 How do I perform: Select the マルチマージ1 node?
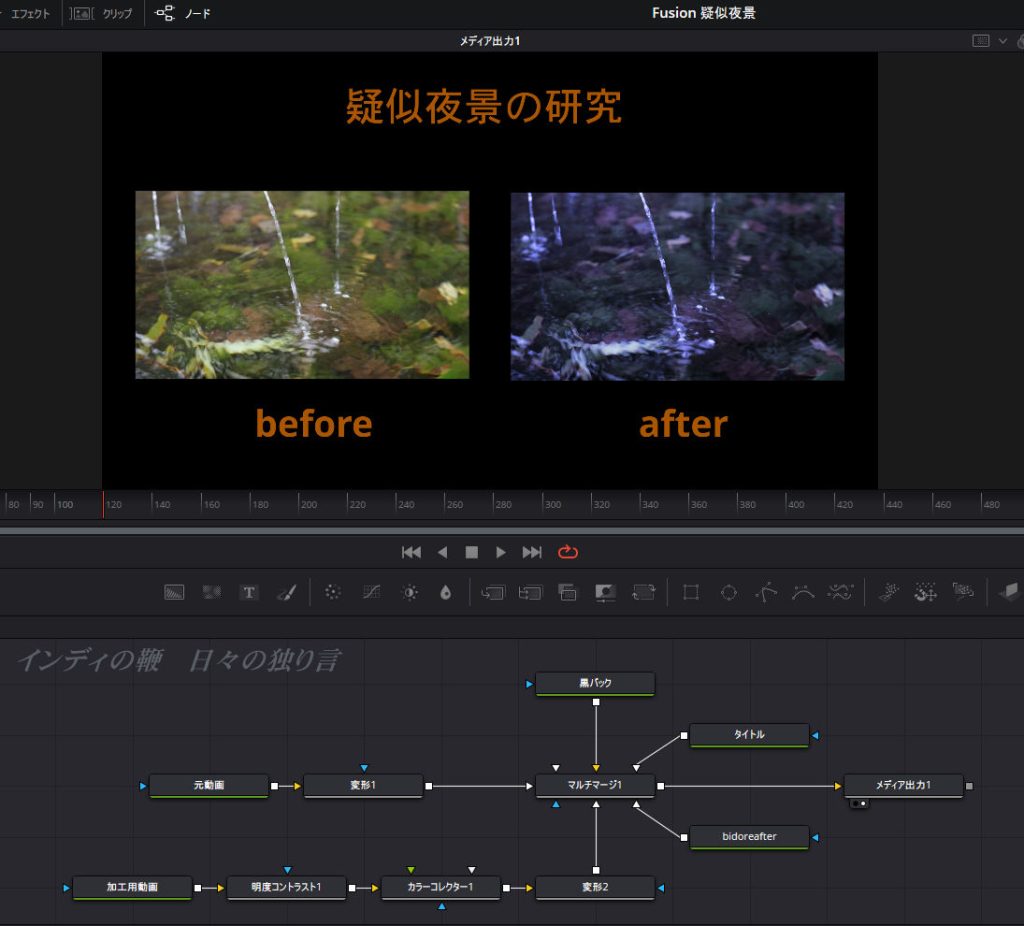596,785
